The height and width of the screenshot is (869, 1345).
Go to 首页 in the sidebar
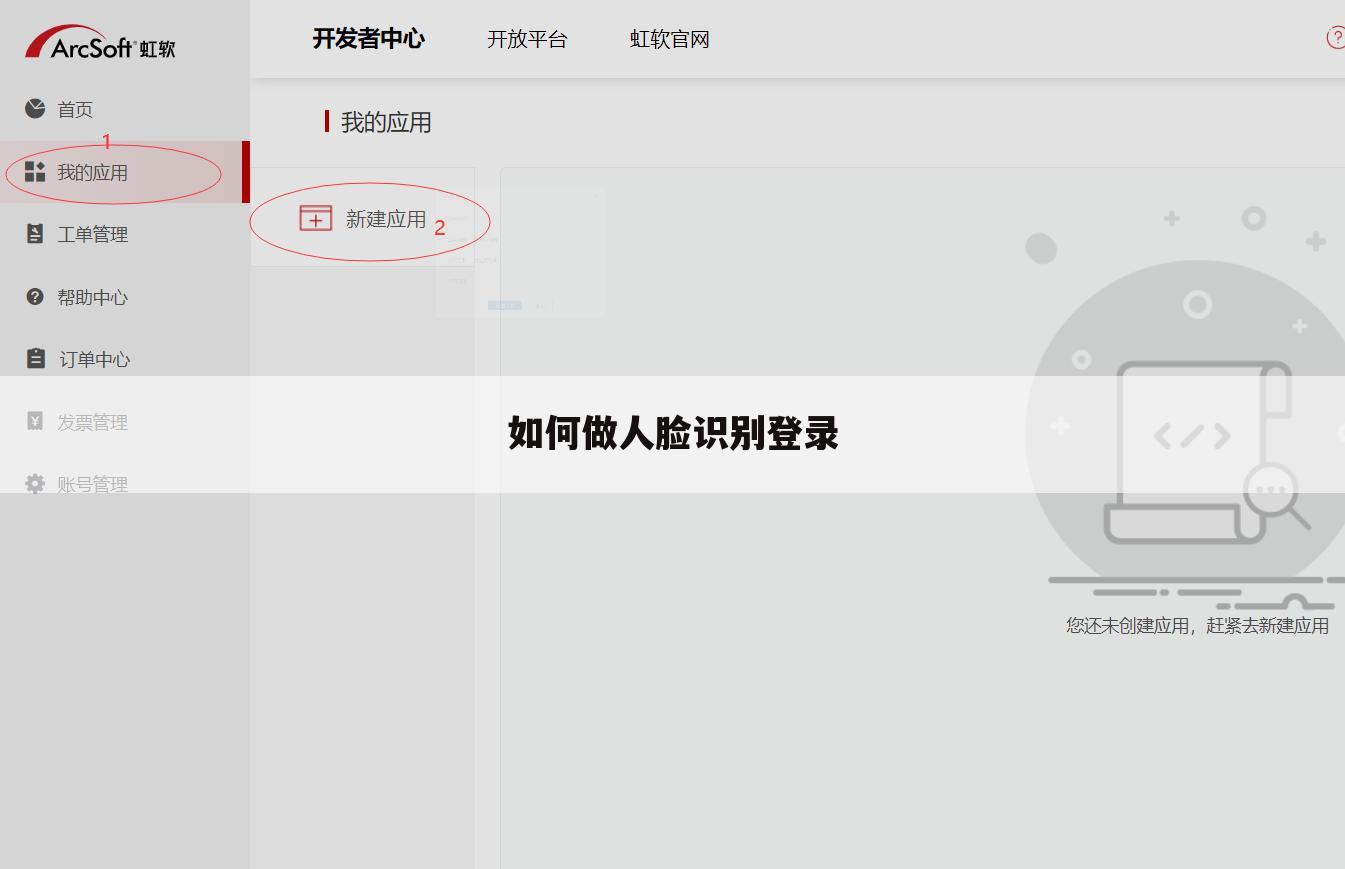coord(75,109)
